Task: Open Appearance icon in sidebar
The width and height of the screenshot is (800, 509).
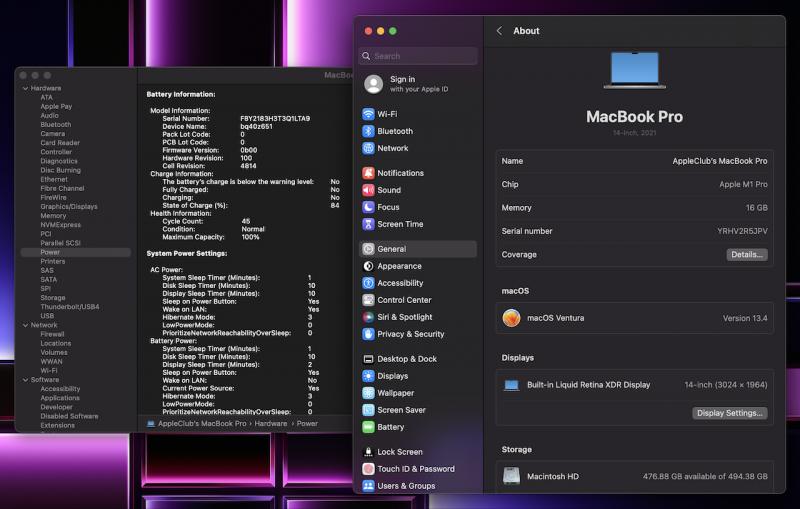Action: (x=368, y=266)
